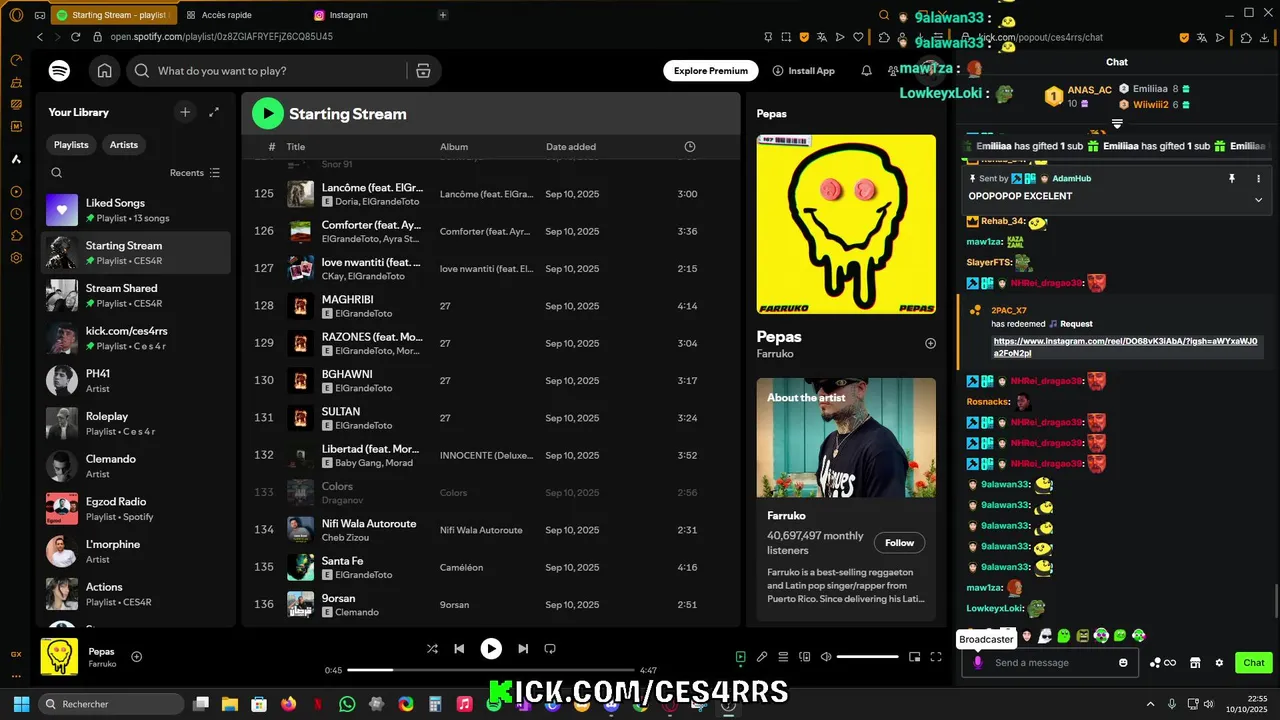The height and width of the screenshot is (720, 1280).
Task: Toggle shuffle in the player bar
Action: 432,649
